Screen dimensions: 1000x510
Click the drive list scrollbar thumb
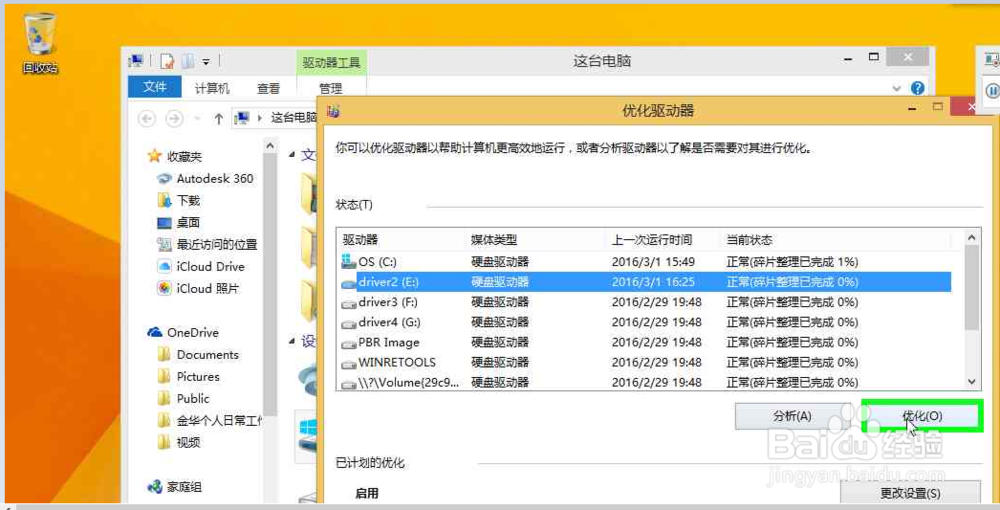click(971, 288)
